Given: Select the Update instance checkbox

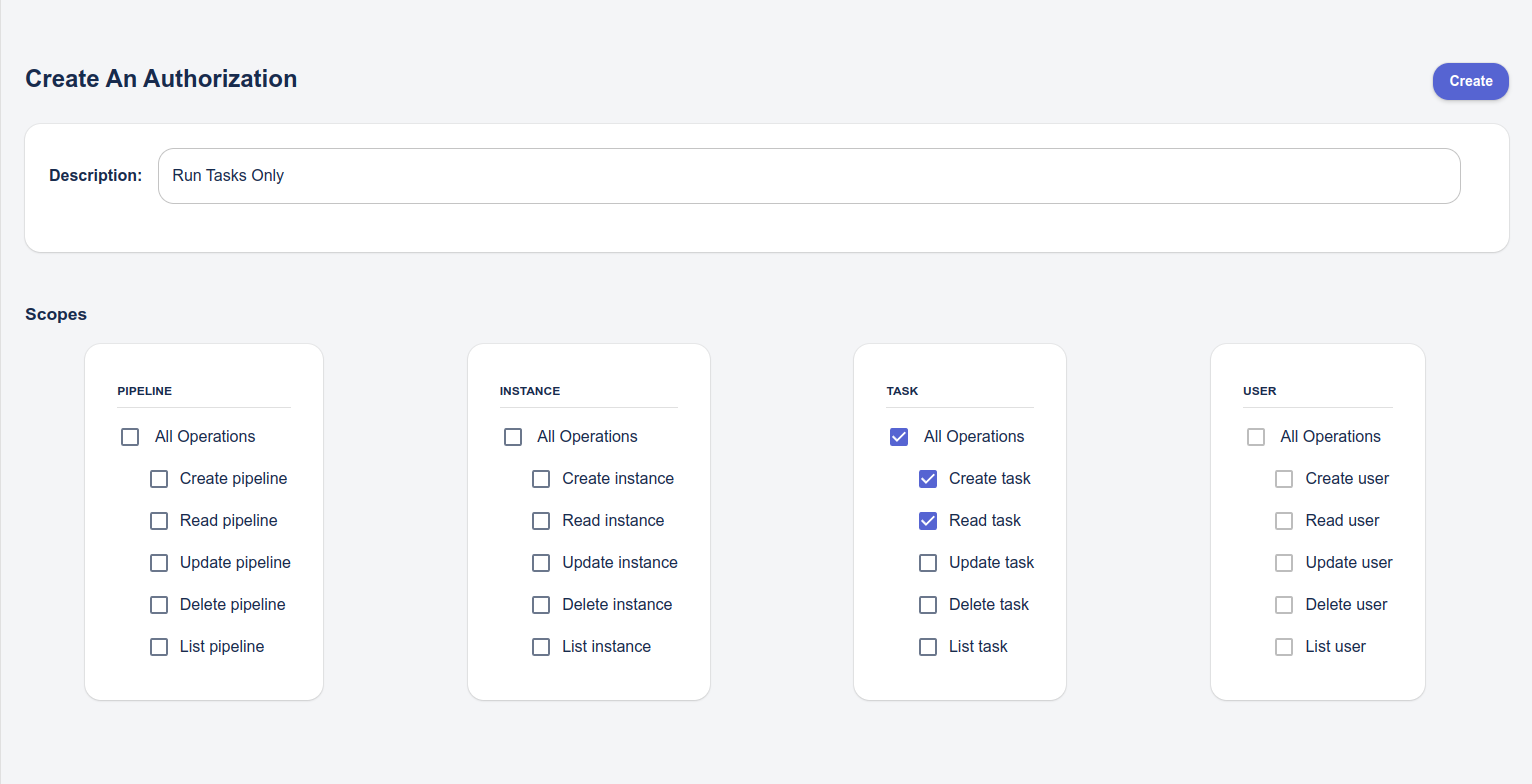Looking at the screenshot, I should 541,563.
